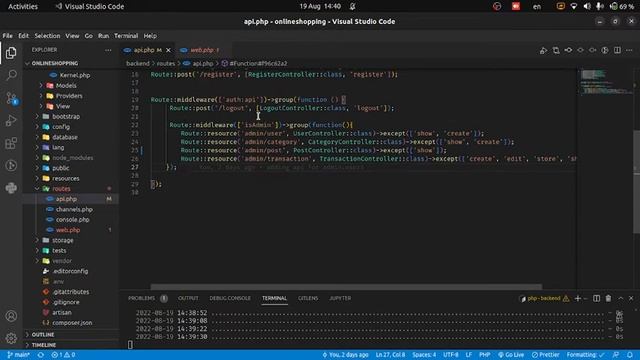The height and width of the screenshot is (360, 640).
Task: Click the Prettier status bar item
Action: pyautogui.click(x=545, y=355)
